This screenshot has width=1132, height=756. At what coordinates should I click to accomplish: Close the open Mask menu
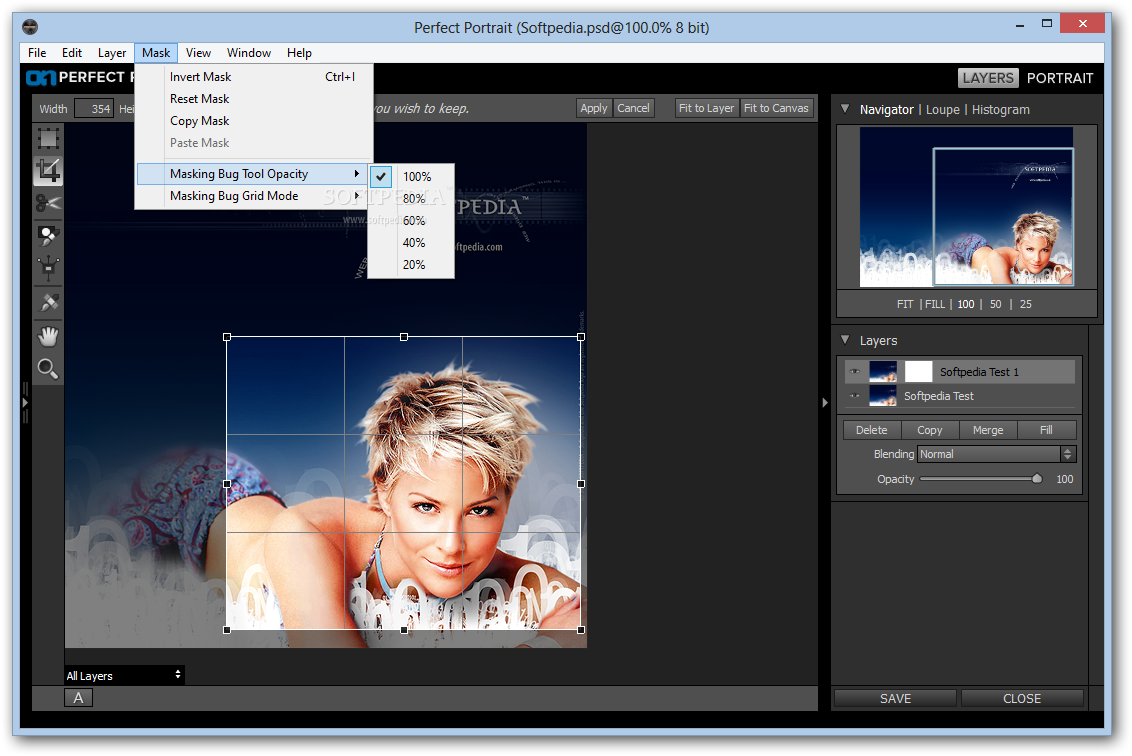[156, 53]
